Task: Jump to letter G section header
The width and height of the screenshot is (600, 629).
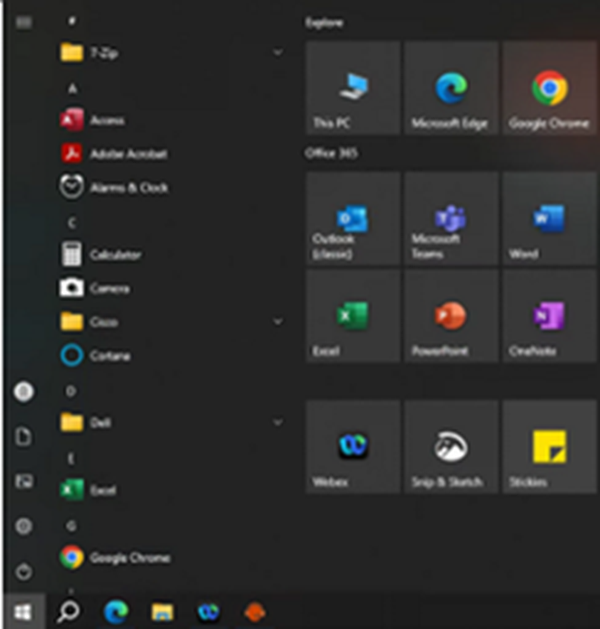Action: [x=72, y=526]
